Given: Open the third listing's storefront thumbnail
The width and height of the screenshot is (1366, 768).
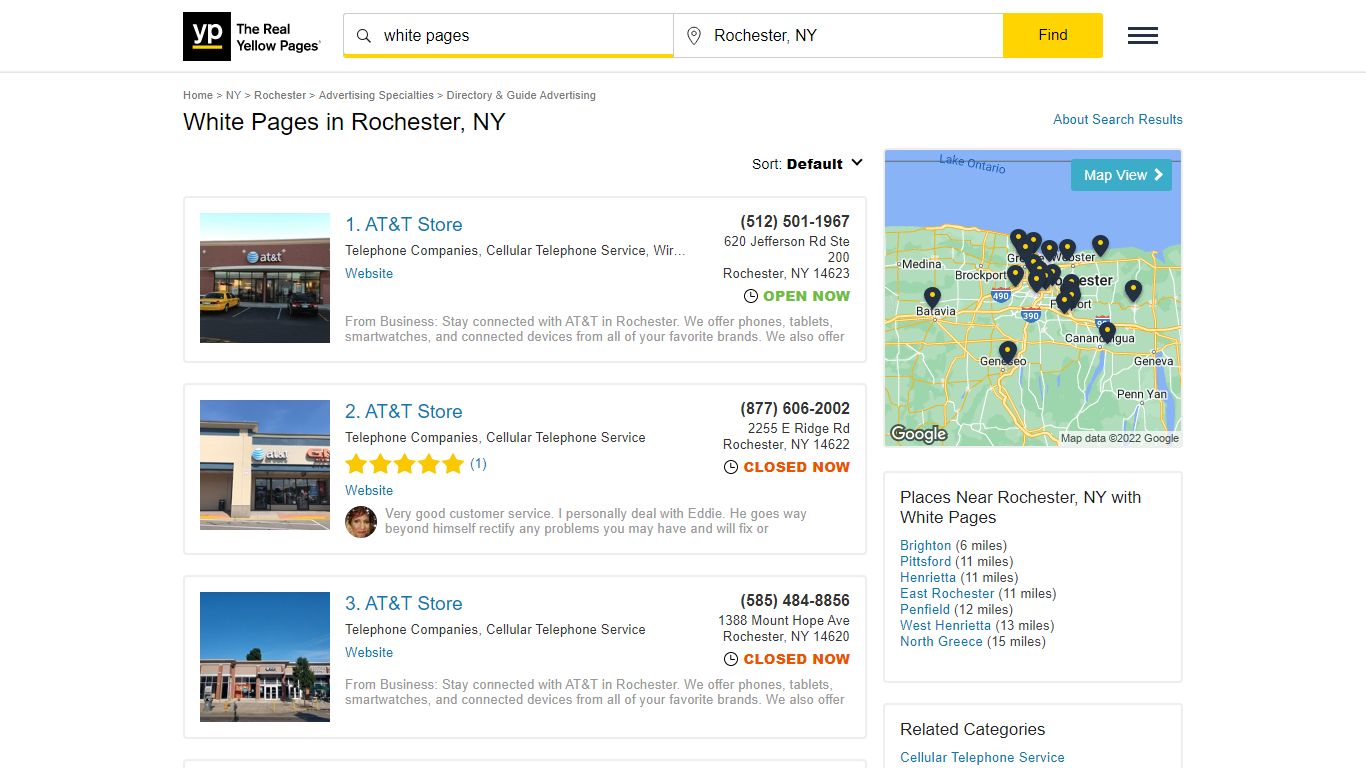Looking at the screenshot, I should pyautogui.click(x=265, y=657).
